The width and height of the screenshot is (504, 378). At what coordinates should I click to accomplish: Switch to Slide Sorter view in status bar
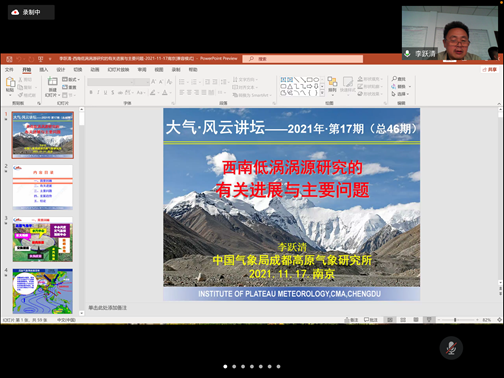click(x=403, y=320)
